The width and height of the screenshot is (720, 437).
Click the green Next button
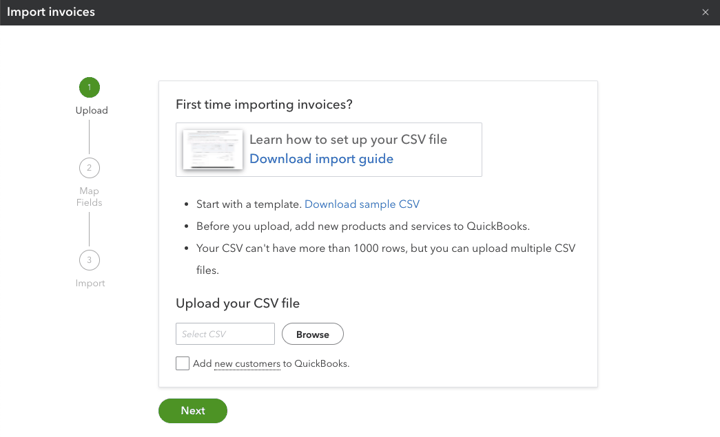tap(193, 410)
